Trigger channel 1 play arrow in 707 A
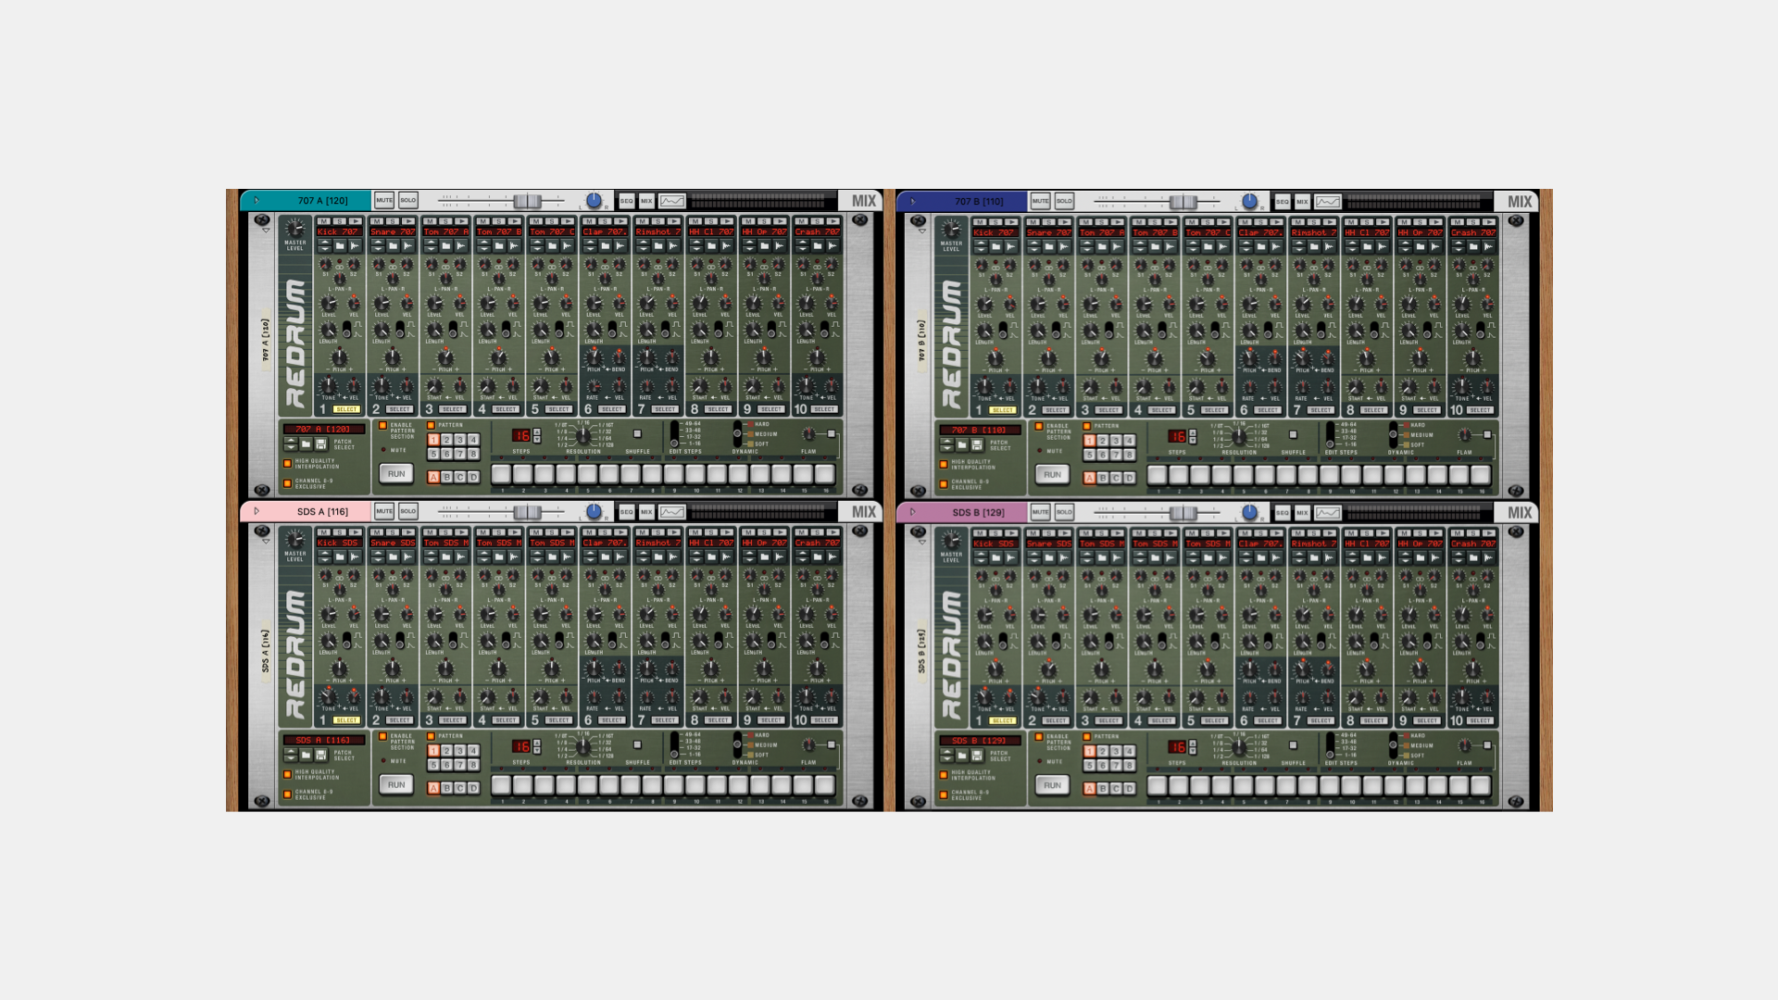Image resolution: width=1778 pixels, height=1000 pixels. pyautogui.click(x=355, y=221)
